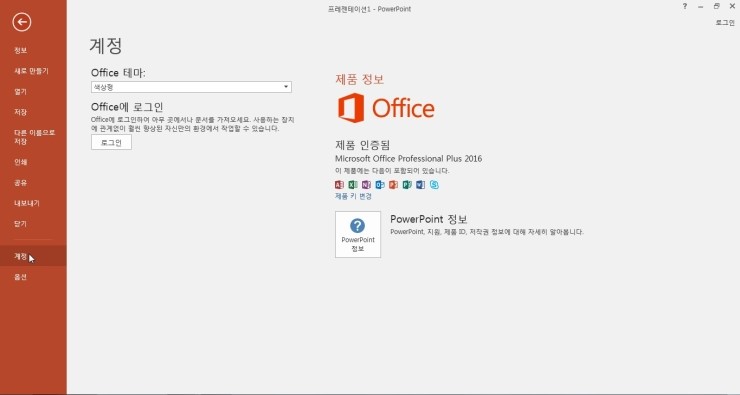
Task: Click the 제품 정보 heading
Action: [x=360, y=79]
